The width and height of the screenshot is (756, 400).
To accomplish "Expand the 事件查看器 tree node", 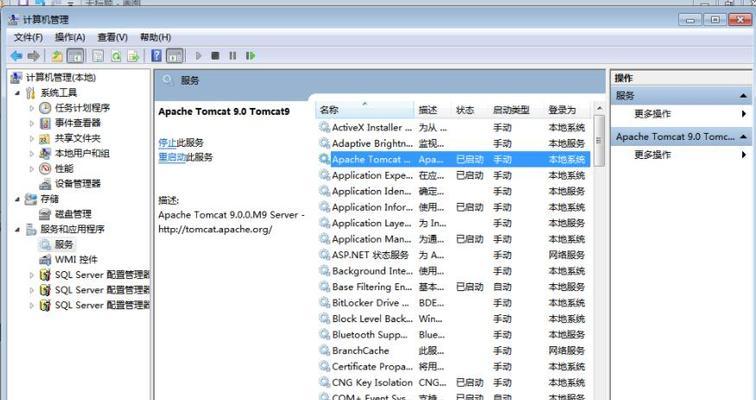I will click(32, 123).
